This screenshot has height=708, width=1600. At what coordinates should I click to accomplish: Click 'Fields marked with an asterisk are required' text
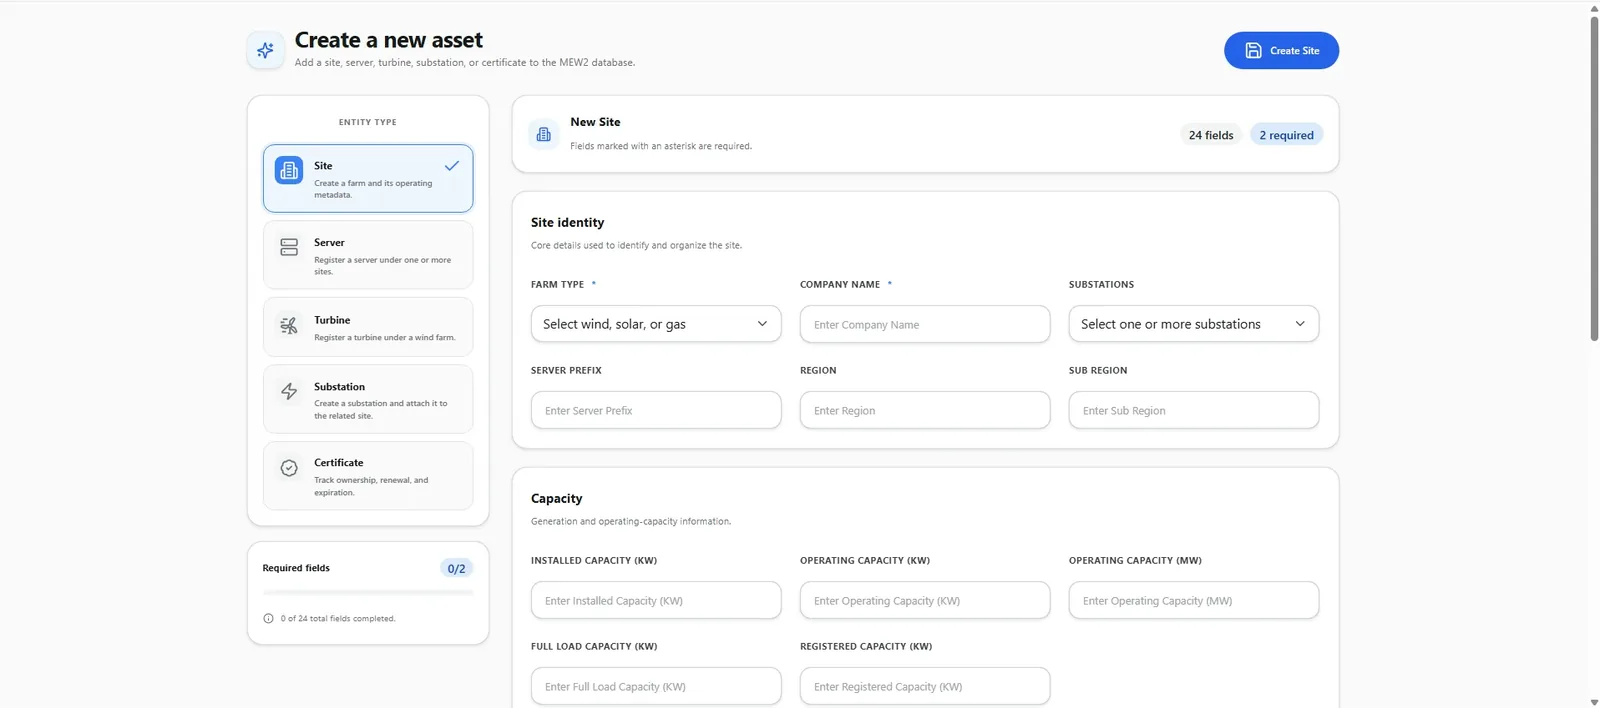point(661,146)
